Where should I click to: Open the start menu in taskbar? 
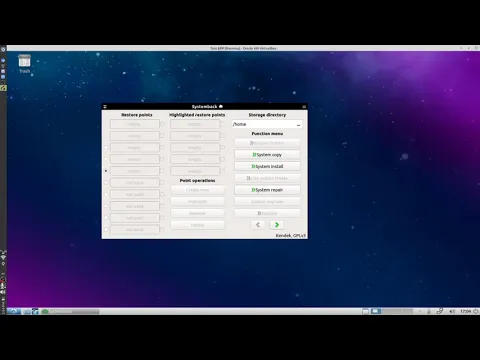[x=14, y=311]
